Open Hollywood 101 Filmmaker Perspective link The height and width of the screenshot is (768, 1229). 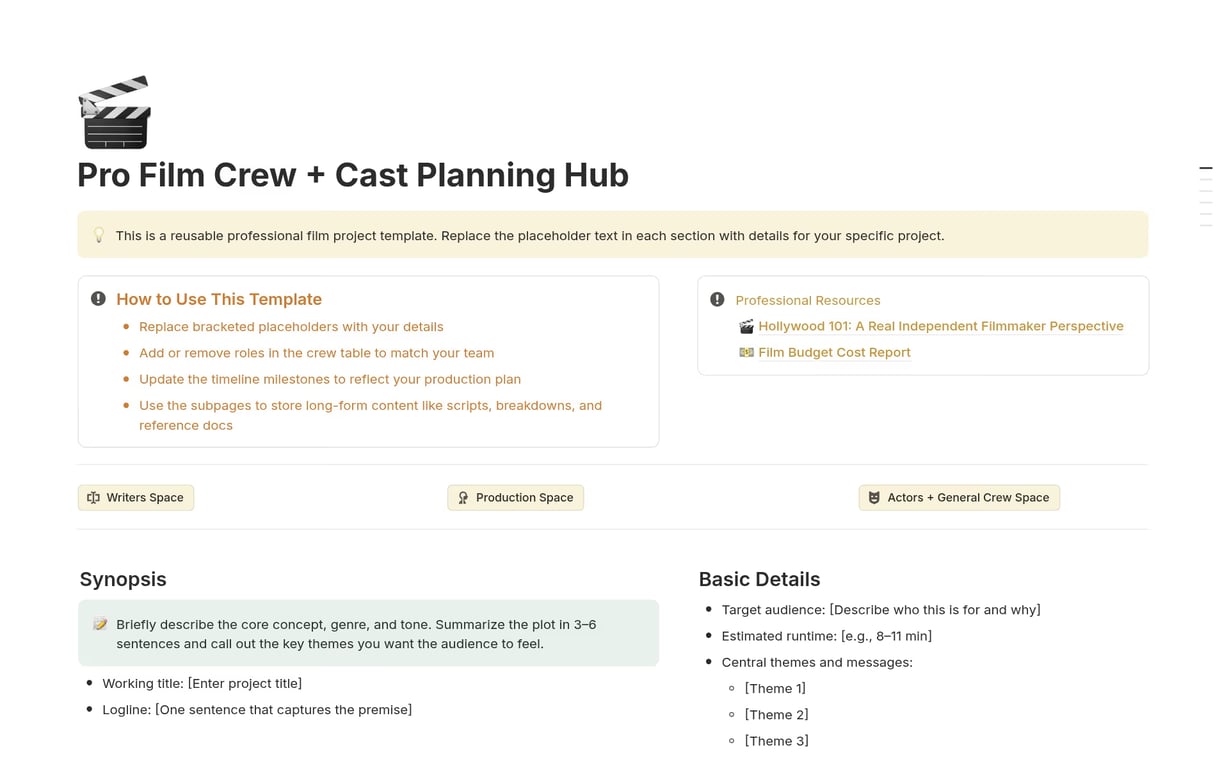940,326
